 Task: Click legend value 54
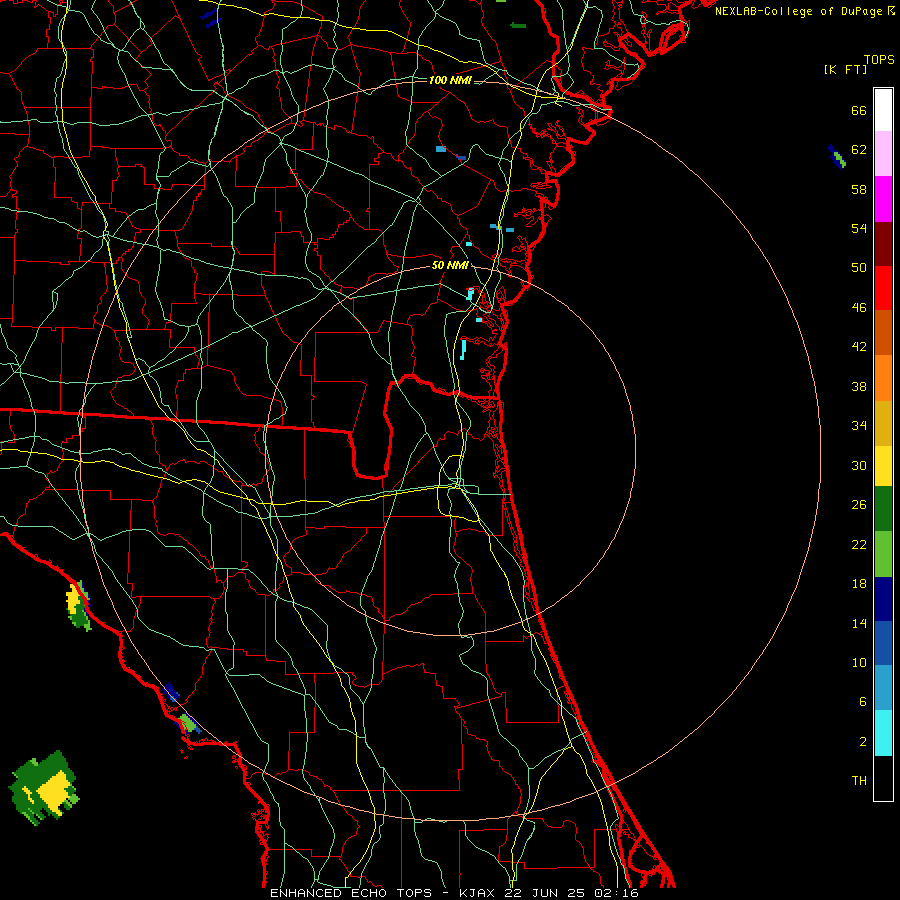tap(859, 228)
